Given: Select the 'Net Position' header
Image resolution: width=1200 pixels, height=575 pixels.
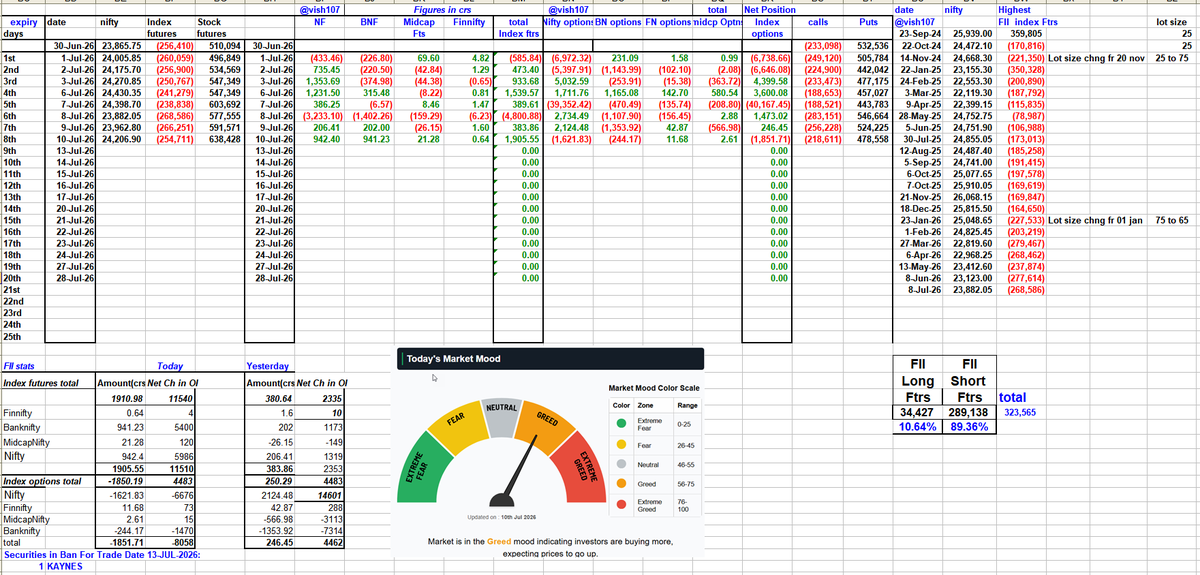Looking at the screenshot, I should click(769, 9).
